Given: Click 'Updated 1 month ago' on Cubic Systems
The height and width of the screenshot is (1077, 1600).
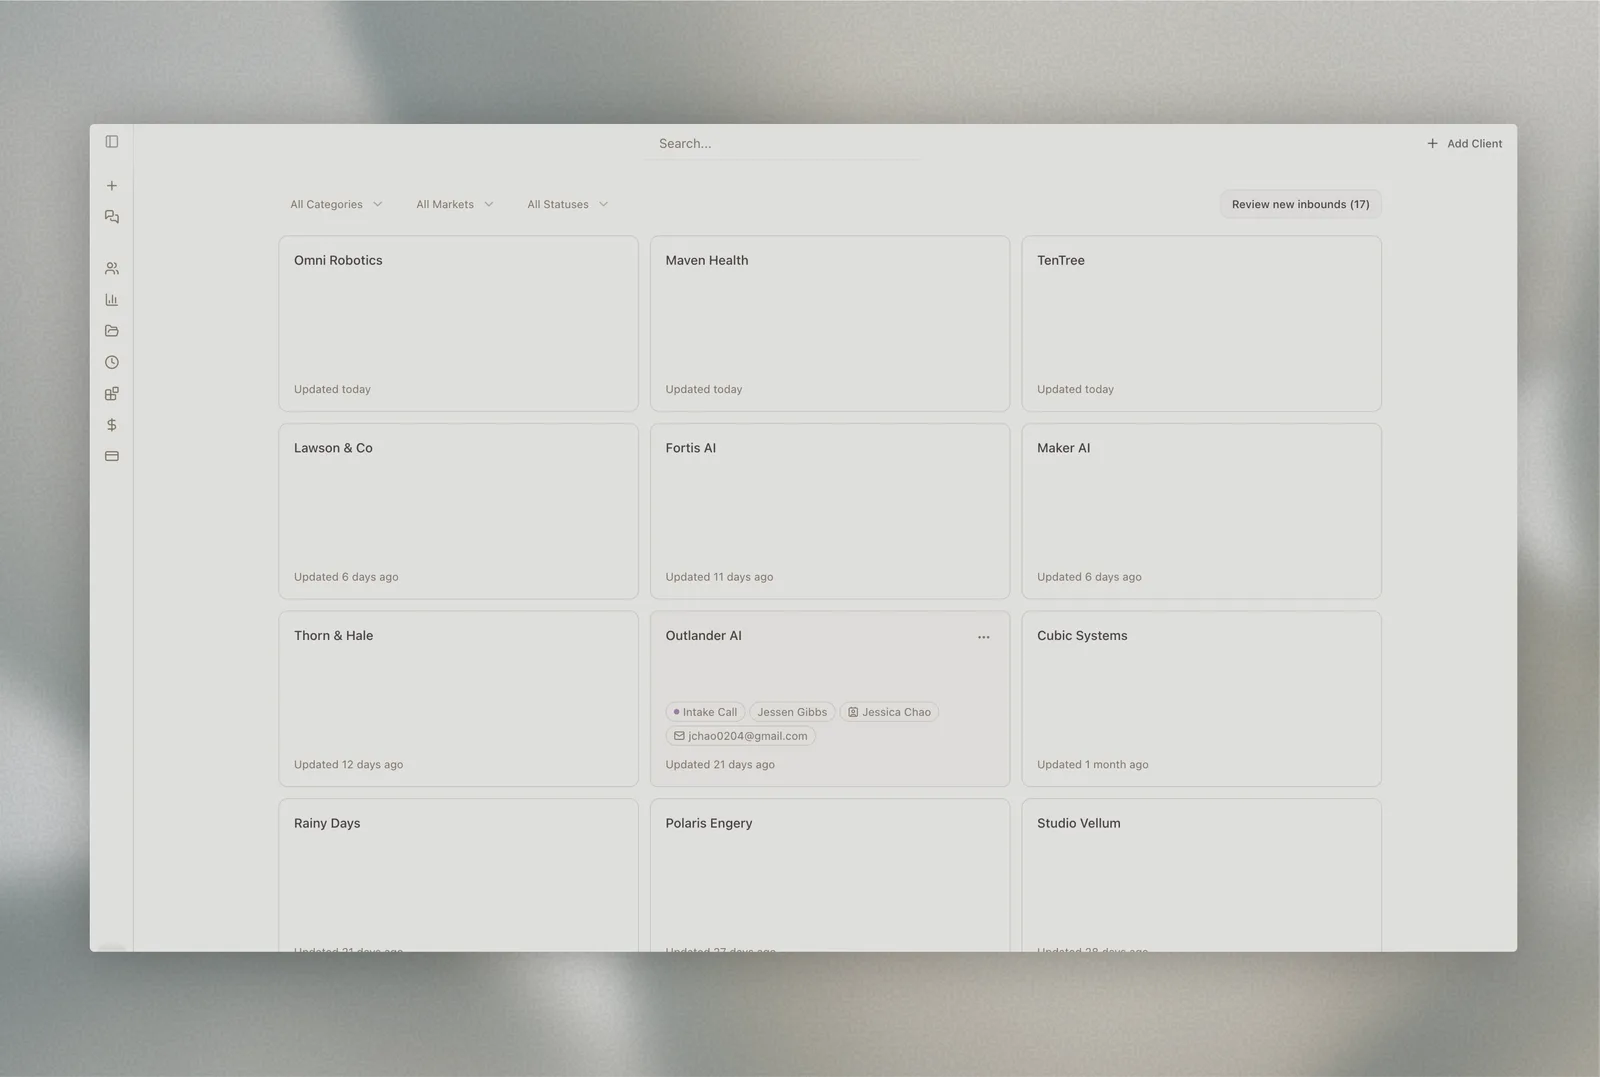Looking at the screenshot, I should [x=1092, y=765].
